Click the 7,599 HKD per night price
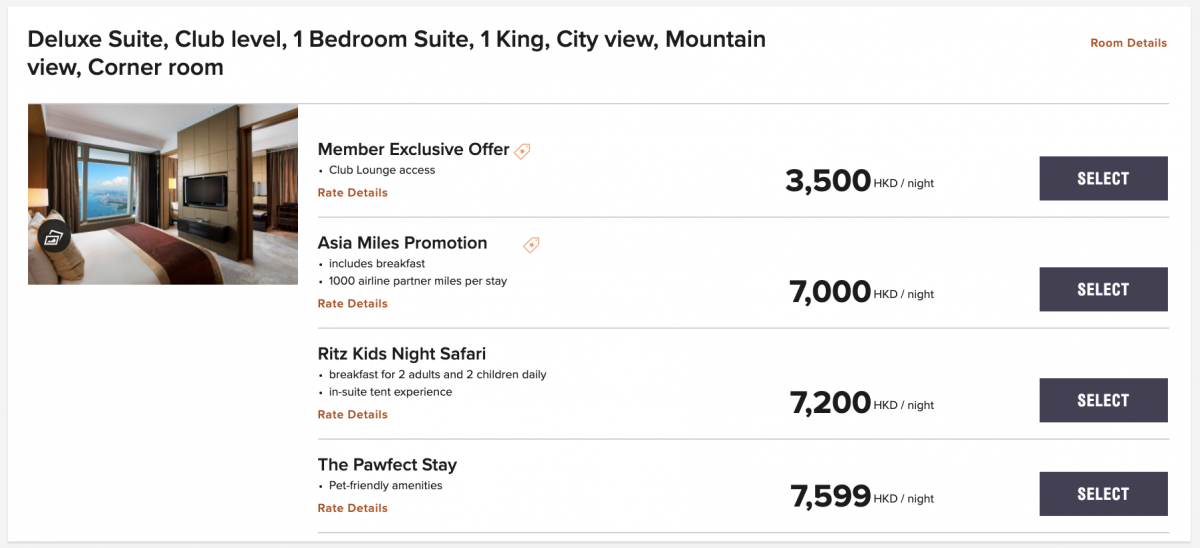 (862, 496)
